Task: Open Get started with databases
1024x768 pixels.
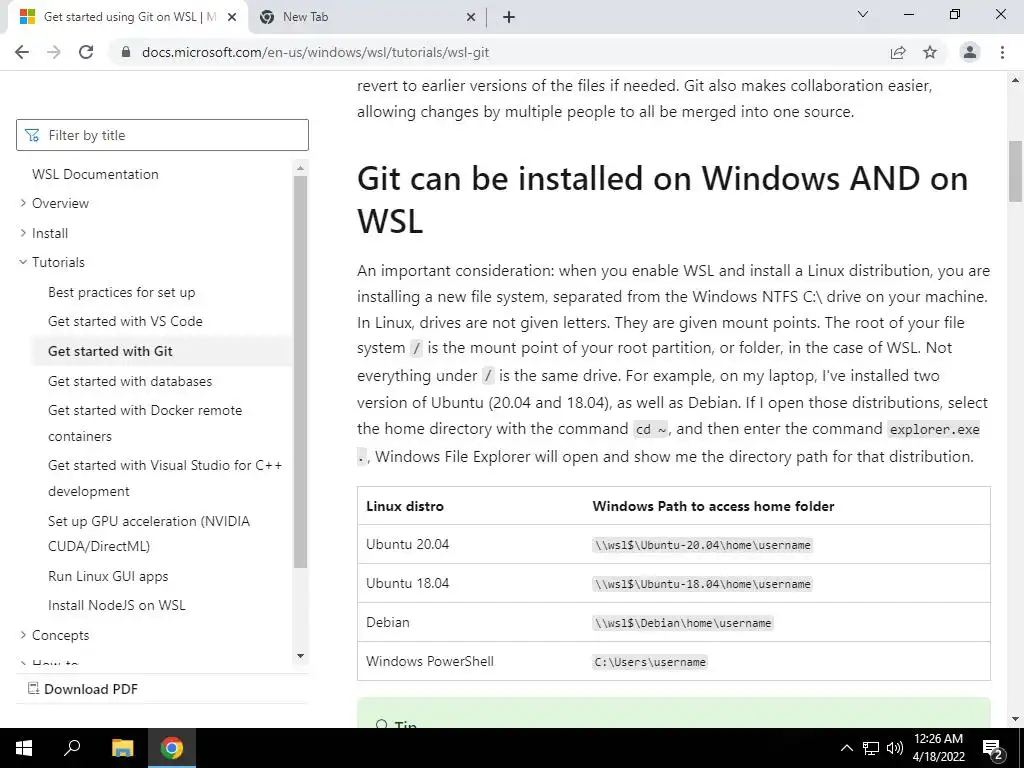Action: [130, 381]
